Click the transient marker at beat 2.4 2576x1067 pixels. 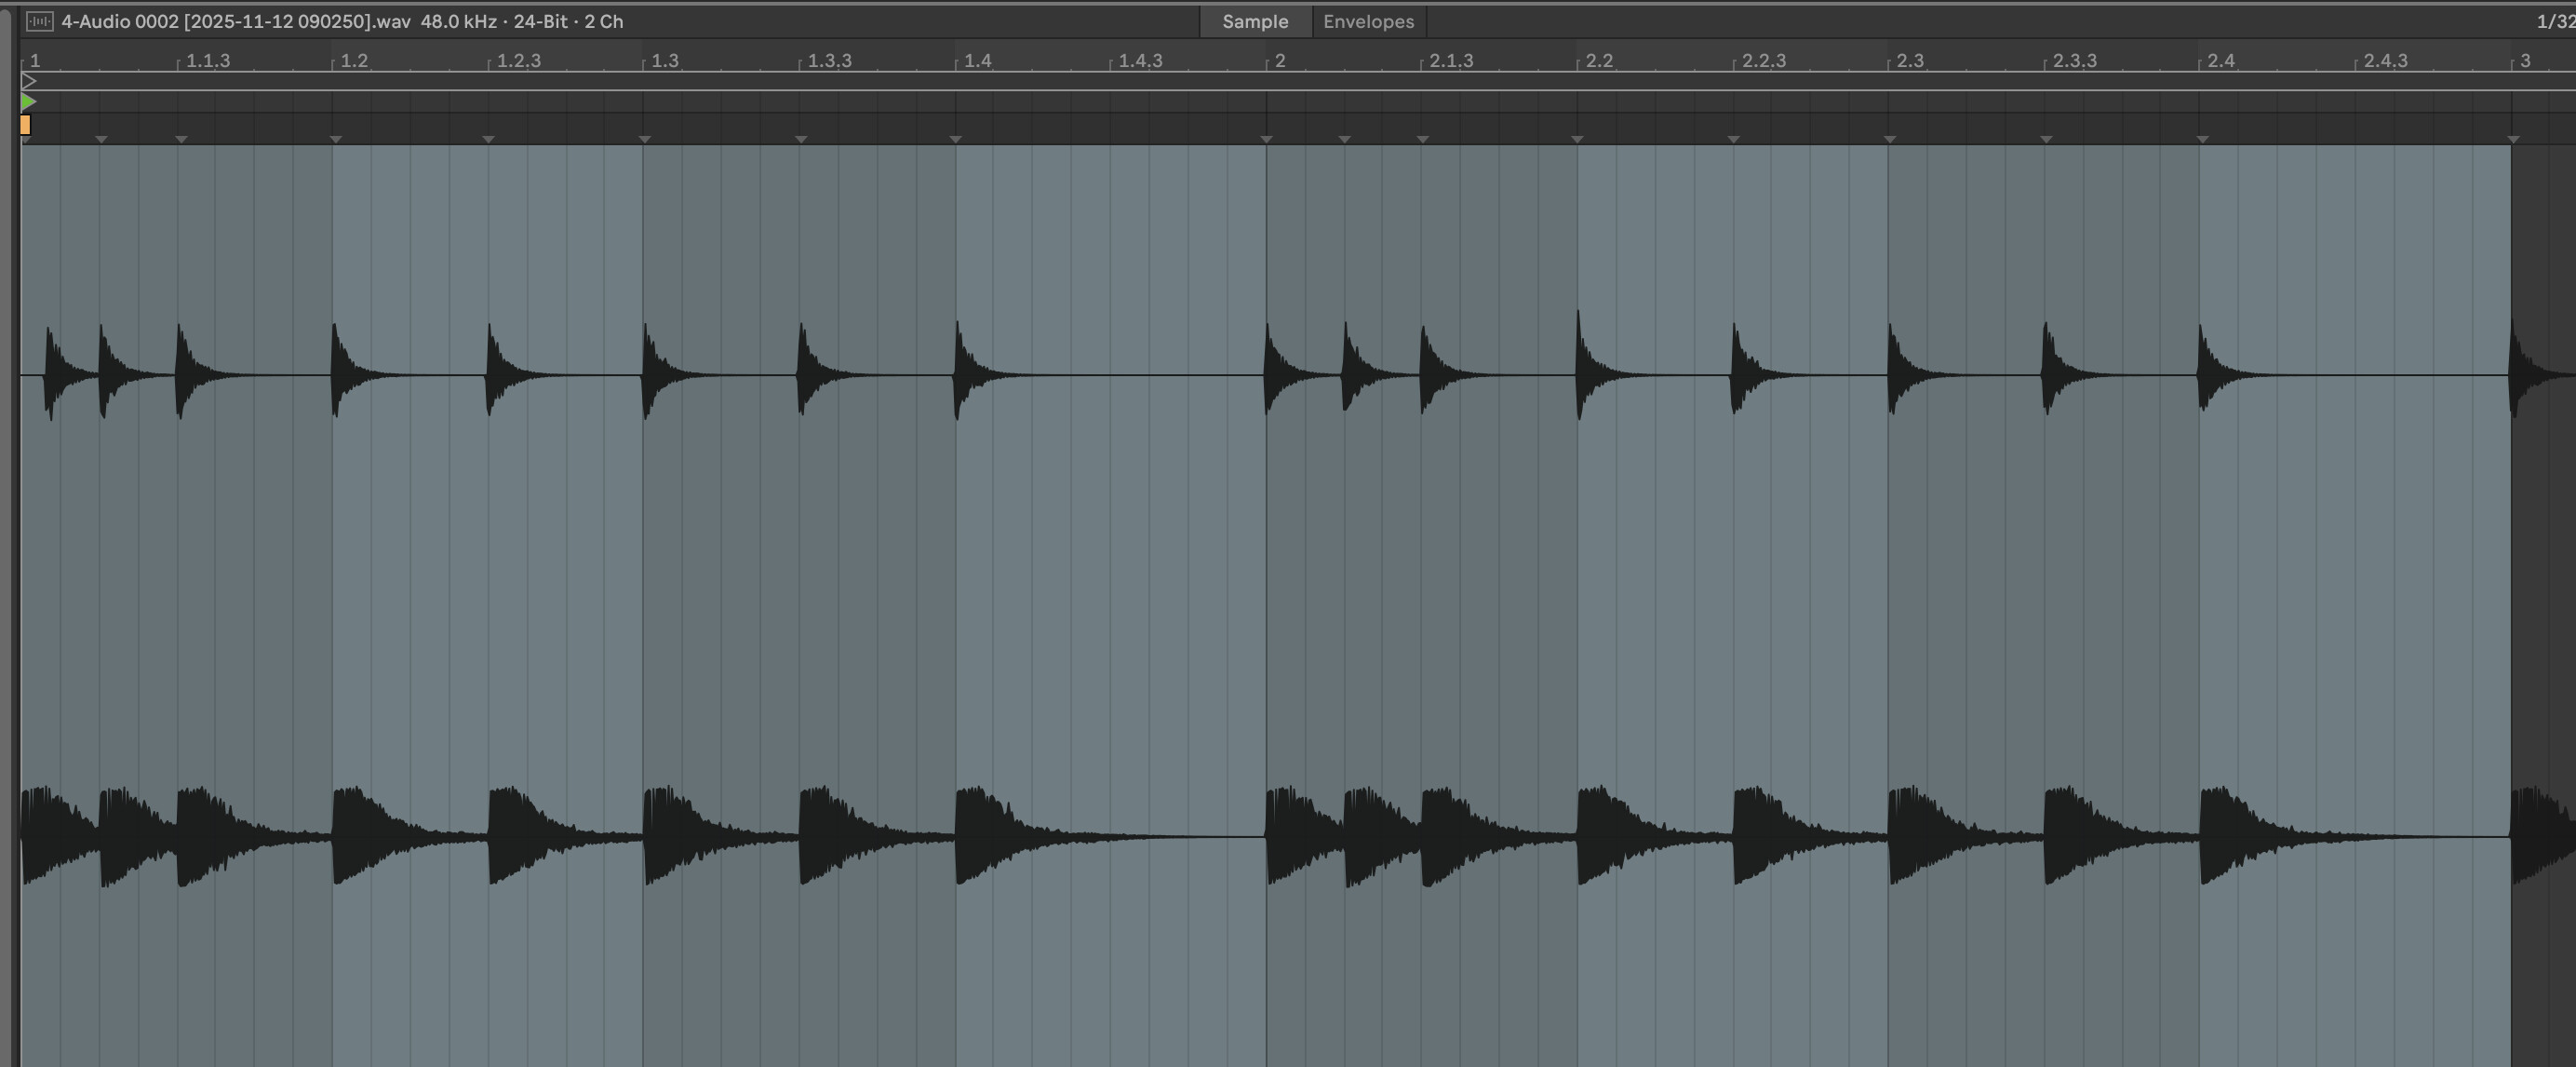[2202, 139]
